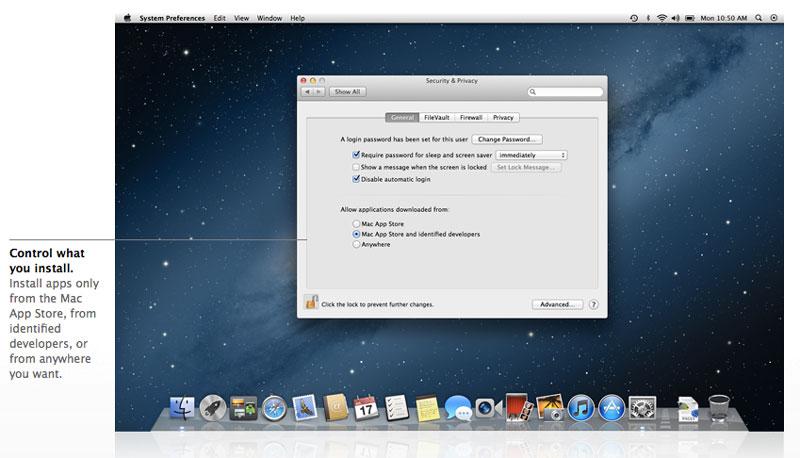Image resolution: width=800 pixels, height=458 pixels.
Task: Click Time Machine menu bar icon
Action: pos(634,18)
